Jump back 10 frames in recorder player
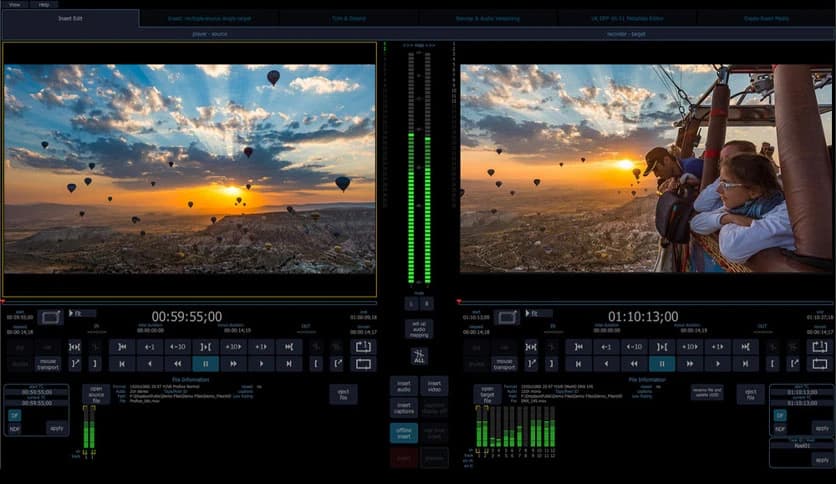 point(634,346)
